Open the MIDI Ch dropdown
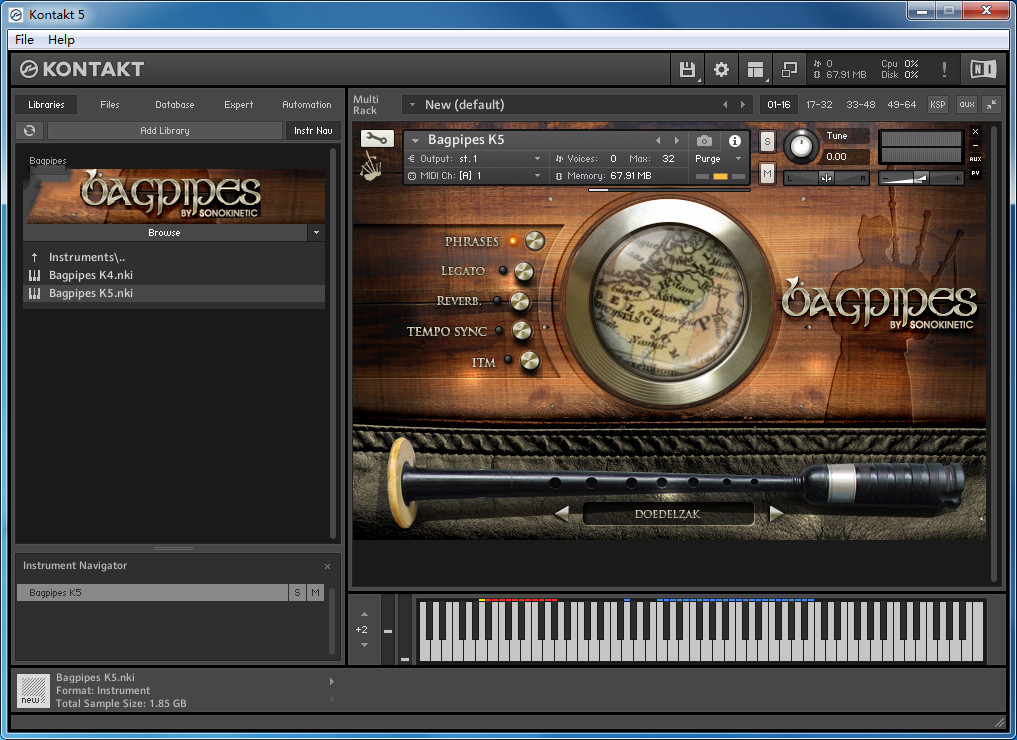Screen dimensions: 1017x740 [537, 176]
